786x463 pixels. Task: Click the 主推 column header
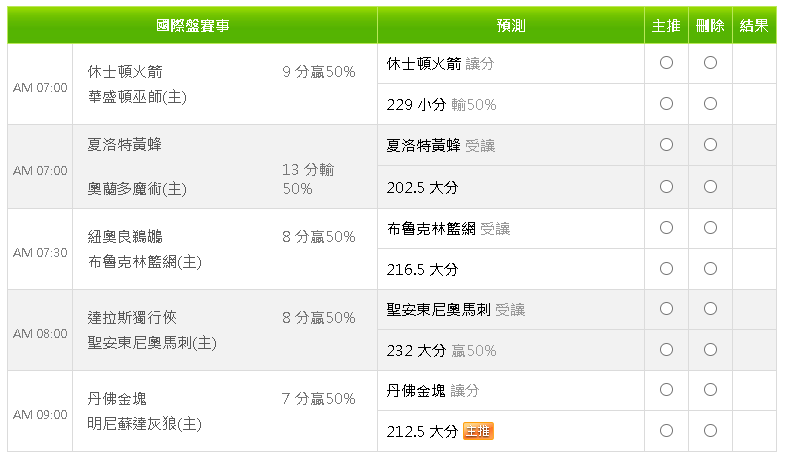666,26
